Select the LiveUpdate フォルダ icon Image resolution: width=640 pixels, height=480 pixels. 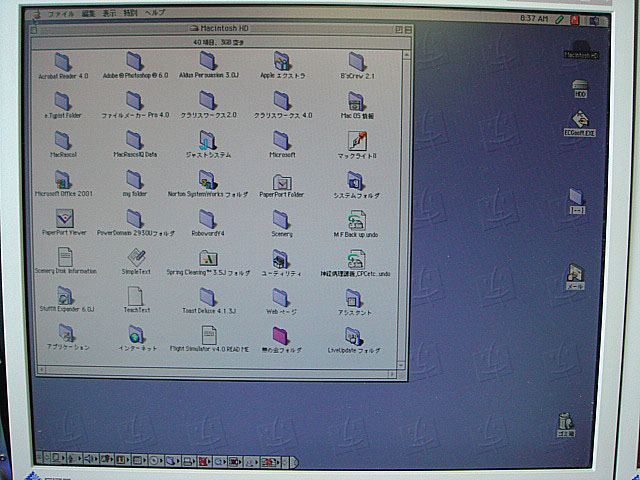tap(353, 337)
